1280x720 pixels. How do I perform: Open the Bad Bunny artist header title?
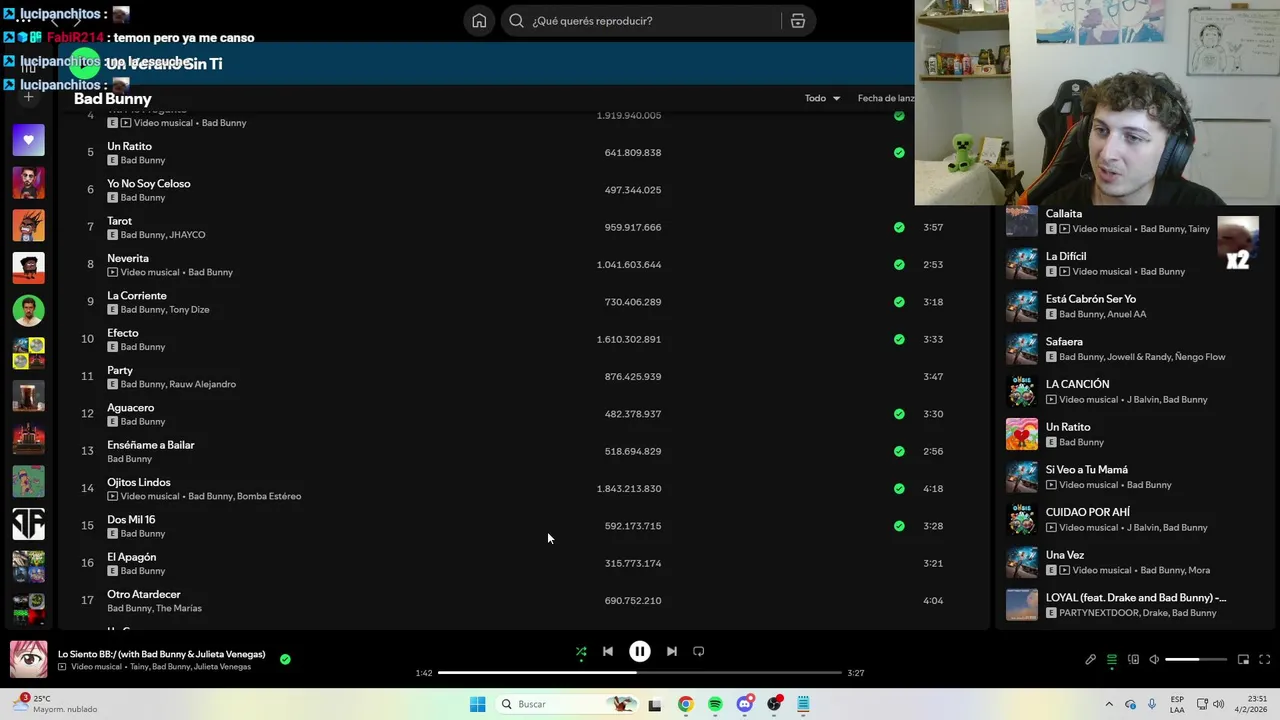point(113,99)
